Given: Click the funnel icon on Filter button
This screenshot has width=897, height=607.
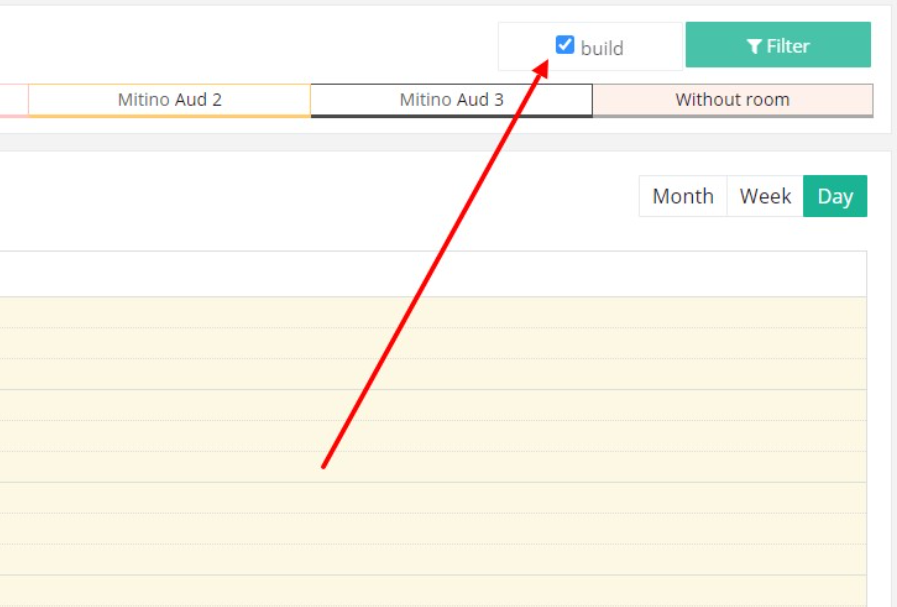Looking at the screenshot, I should click(x=754, y=46).
